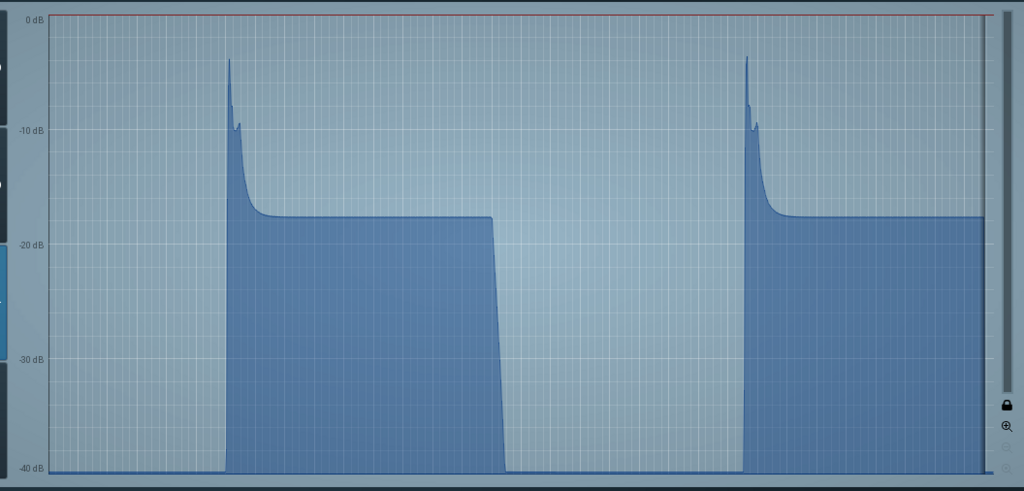Click the -30 dB axis label
1024x491 pixels.
click(x=32, y=360)
